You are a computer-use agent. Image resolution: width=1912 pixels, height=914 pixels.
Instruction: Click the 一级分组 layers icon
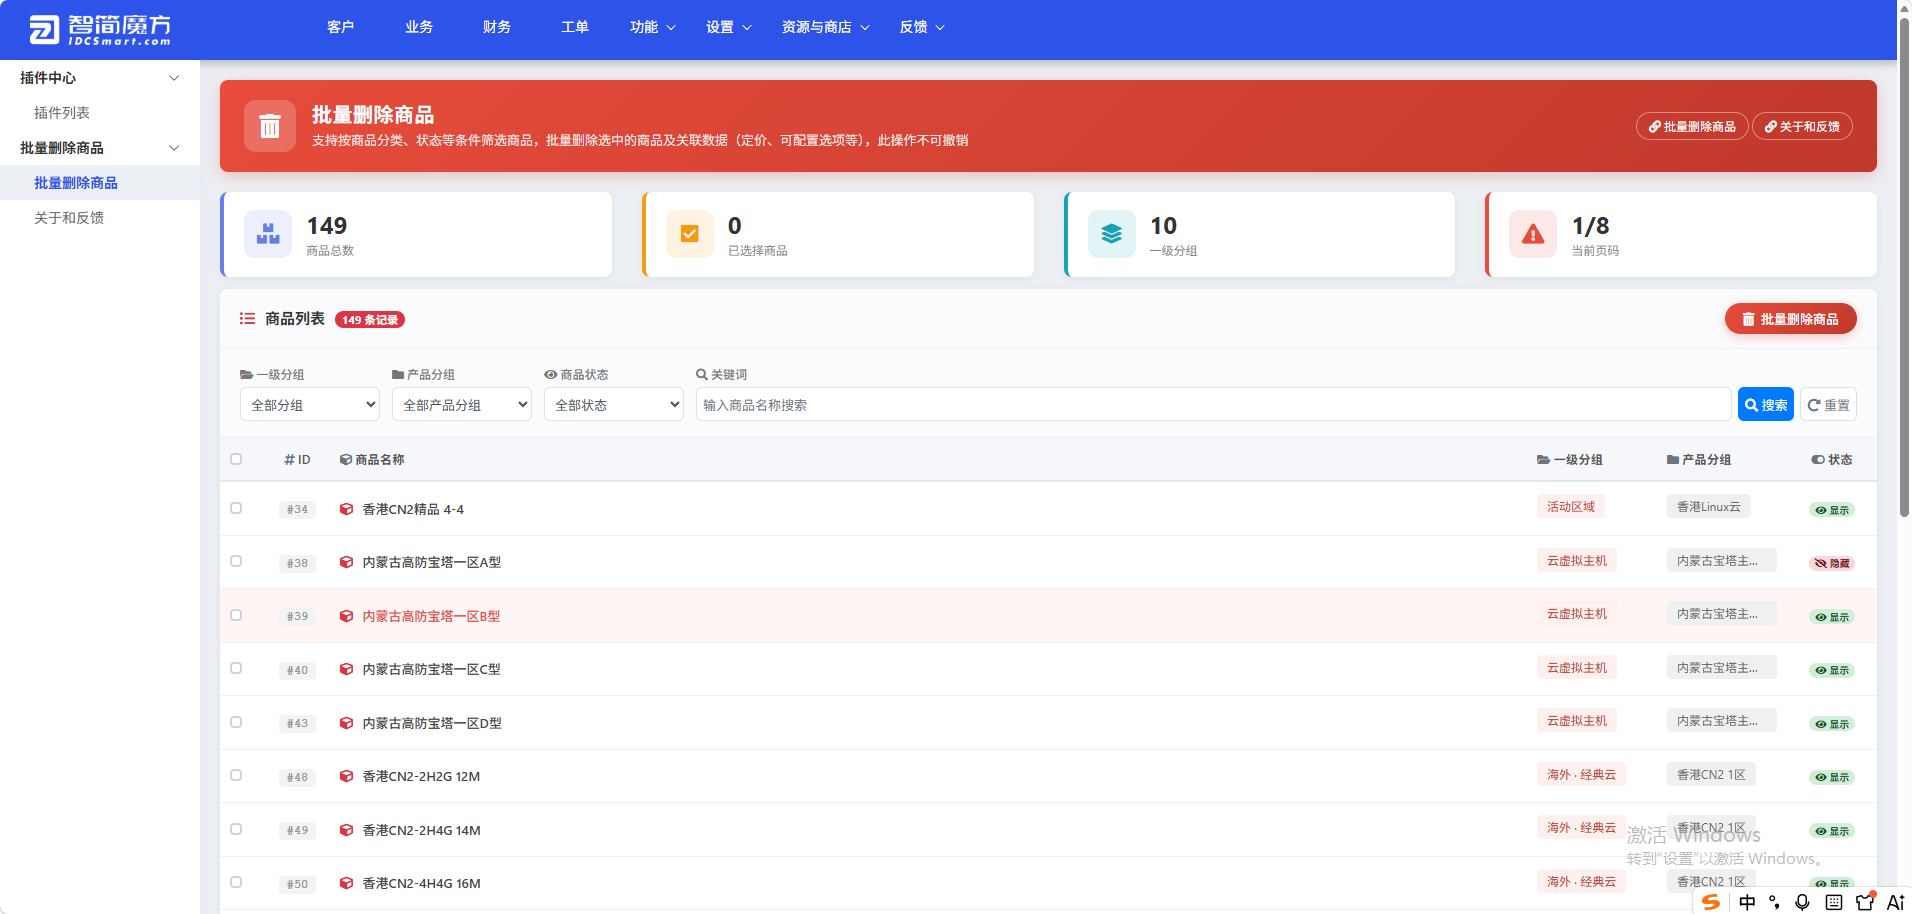[1112, 234]
